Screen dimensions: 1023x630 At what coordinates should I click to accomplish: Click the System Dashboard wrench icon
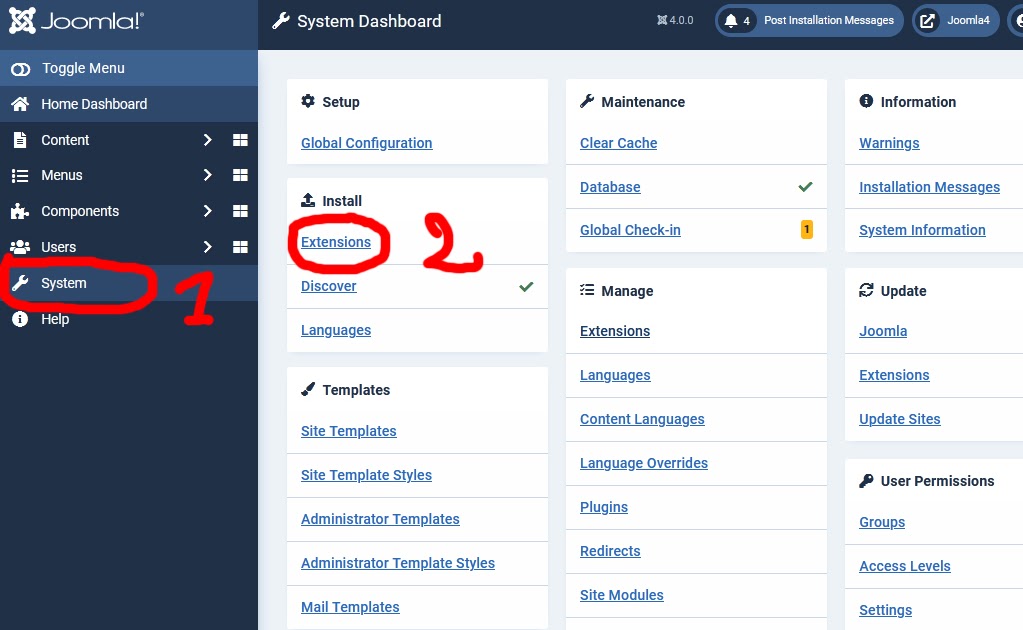[x=281, y=21]
